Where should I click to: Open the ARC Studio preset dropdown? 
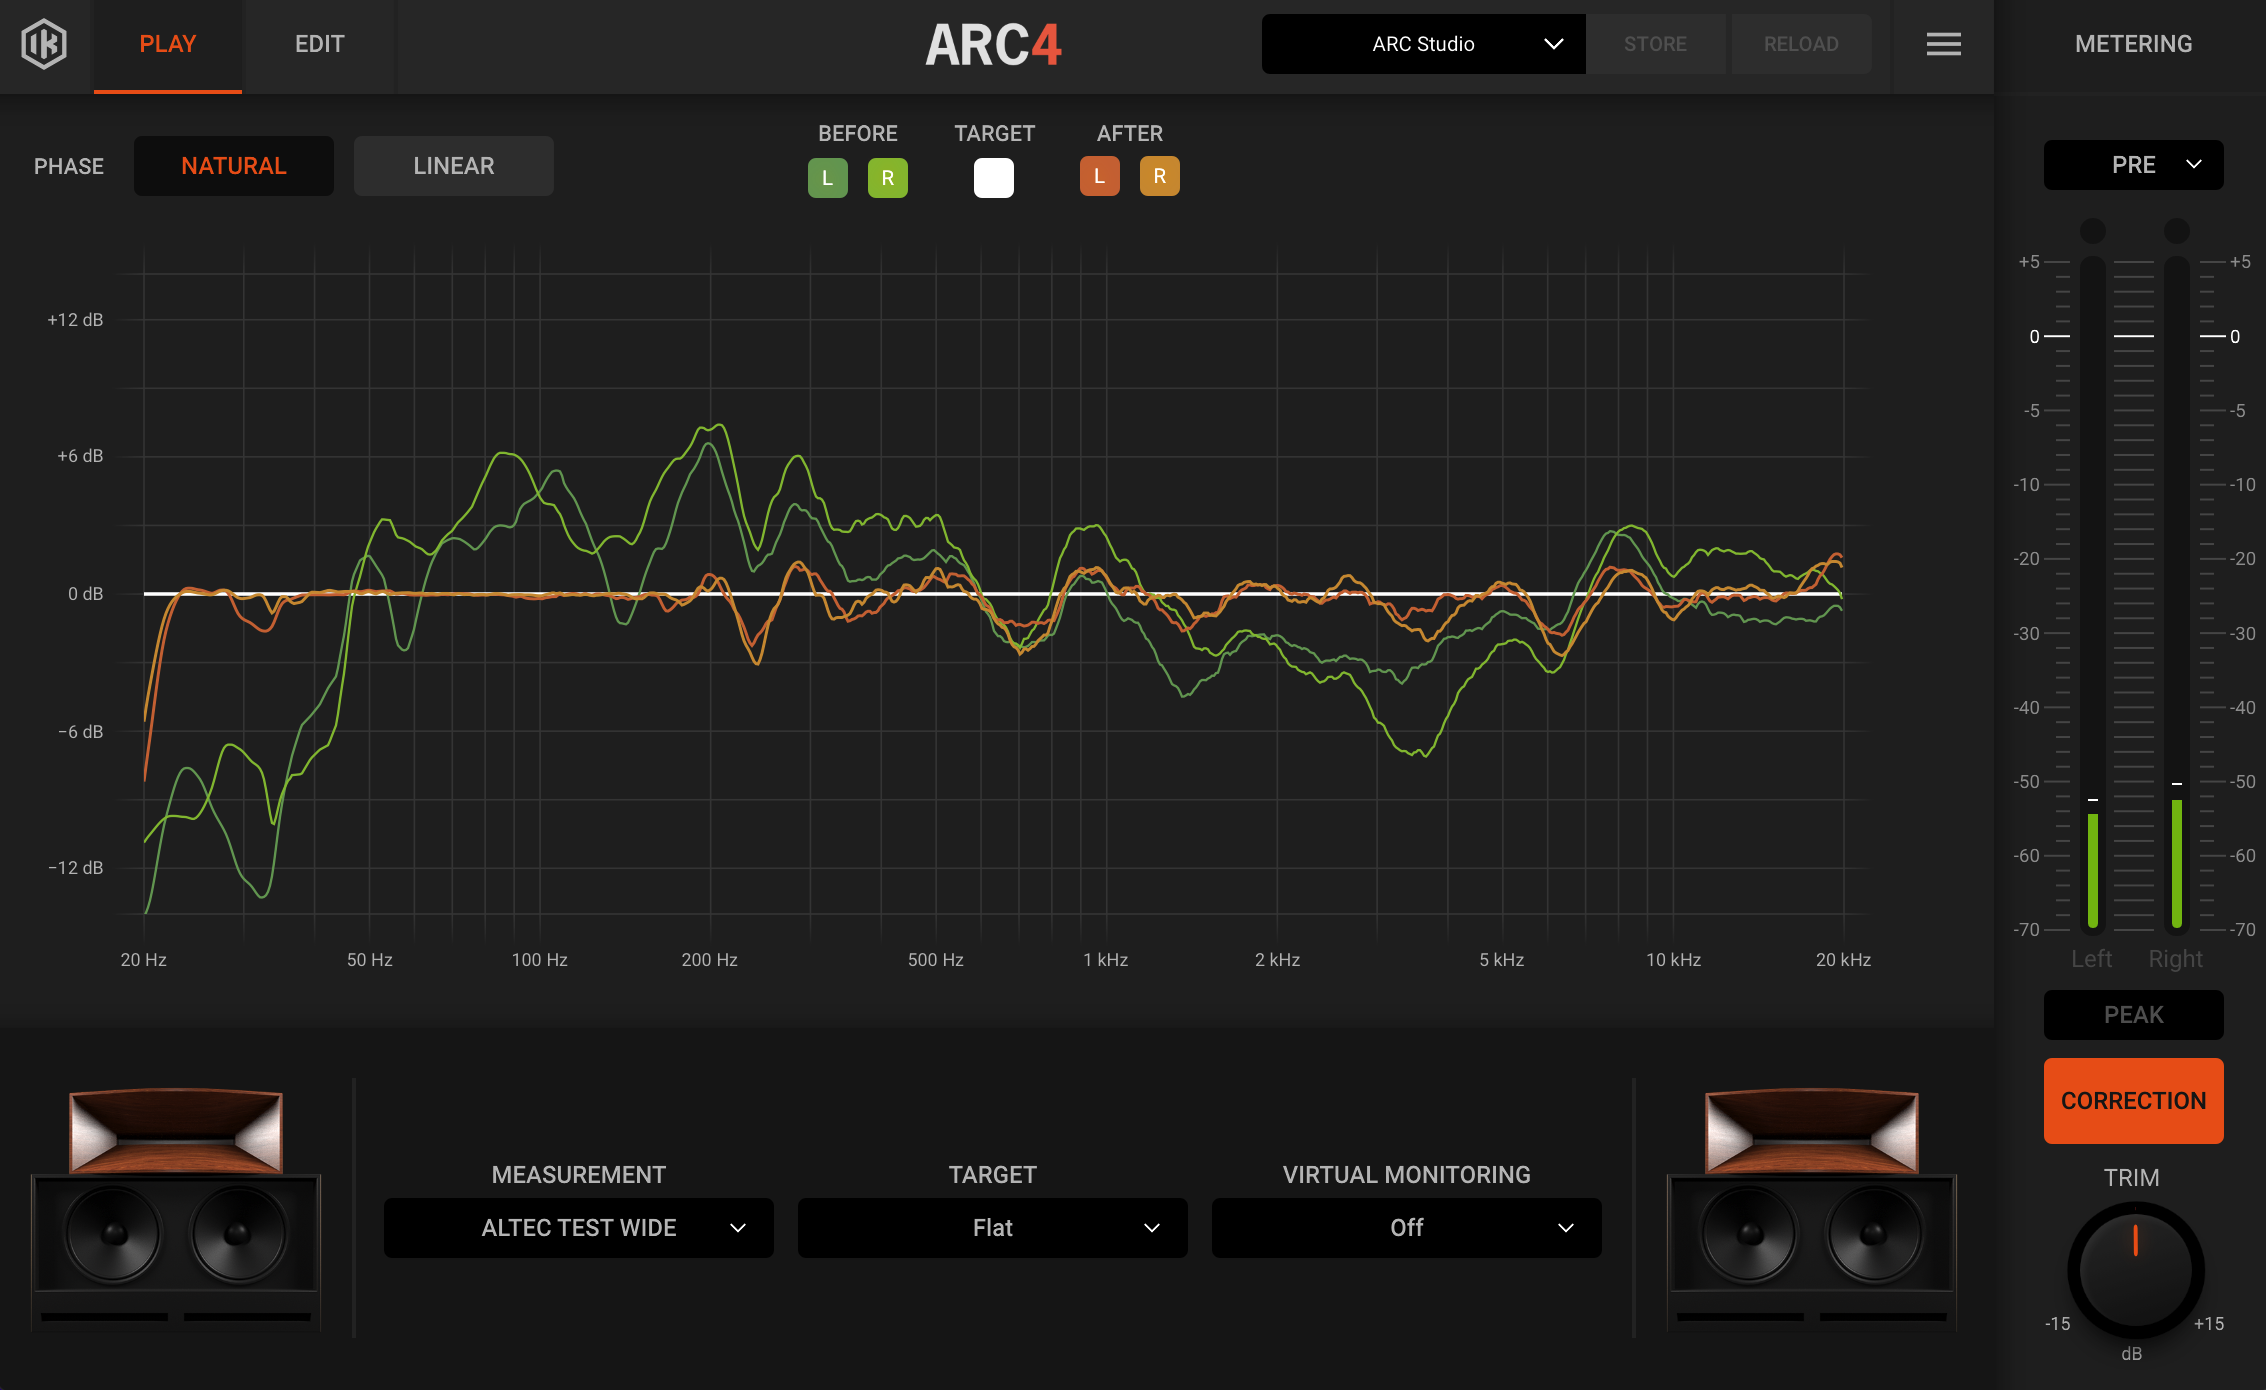(x=1423, y=44)
